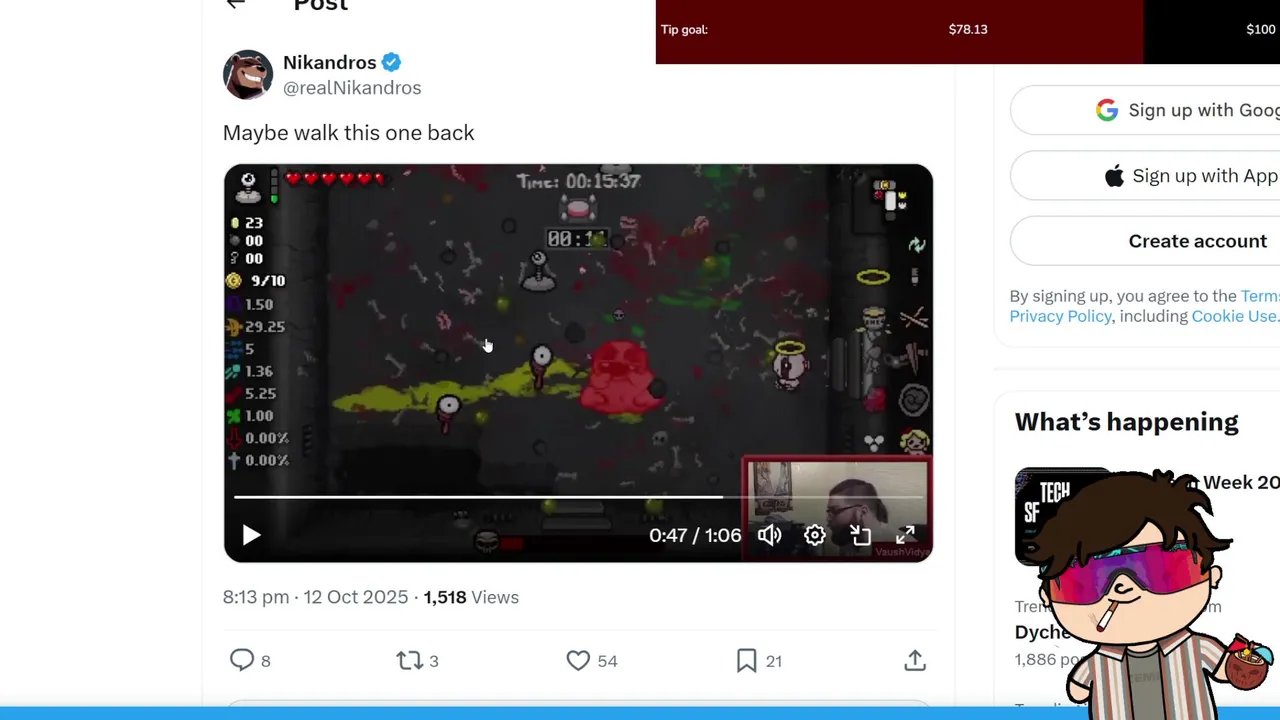The width and height of the screenshot is (1280, 720).
Task: Play the video in the post
Action: click(251, 535)
